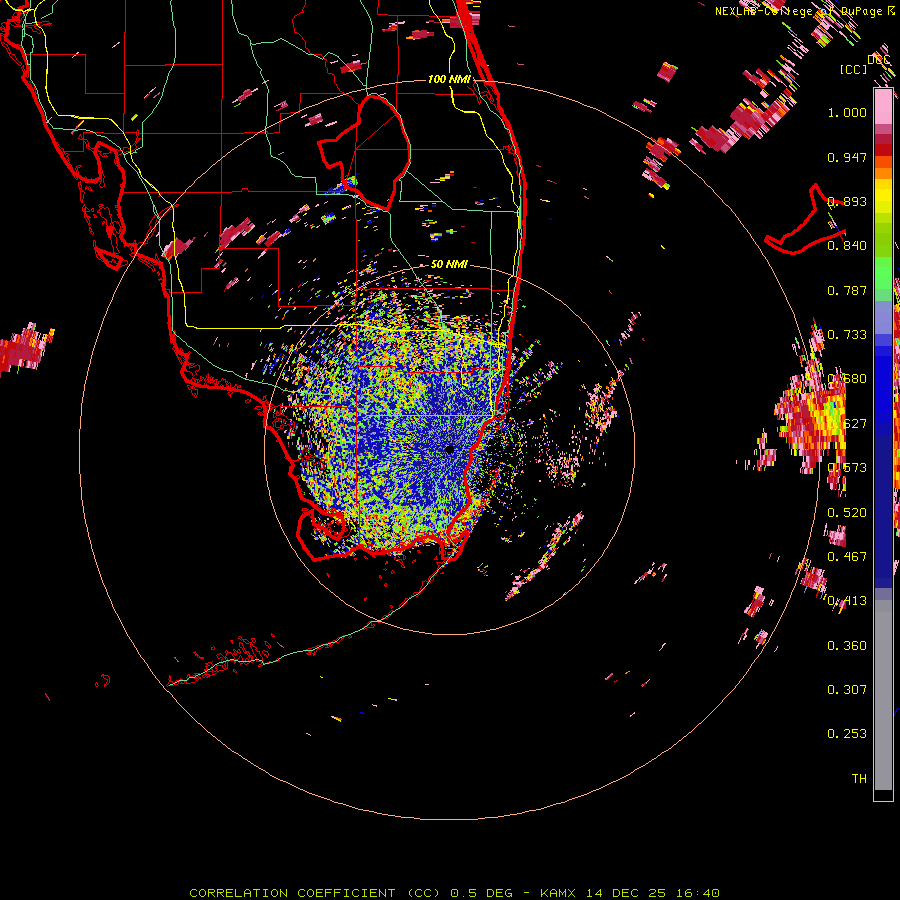
Task: Click the 16:40 timestamp in the caption
Action: [x=697, y=893]
